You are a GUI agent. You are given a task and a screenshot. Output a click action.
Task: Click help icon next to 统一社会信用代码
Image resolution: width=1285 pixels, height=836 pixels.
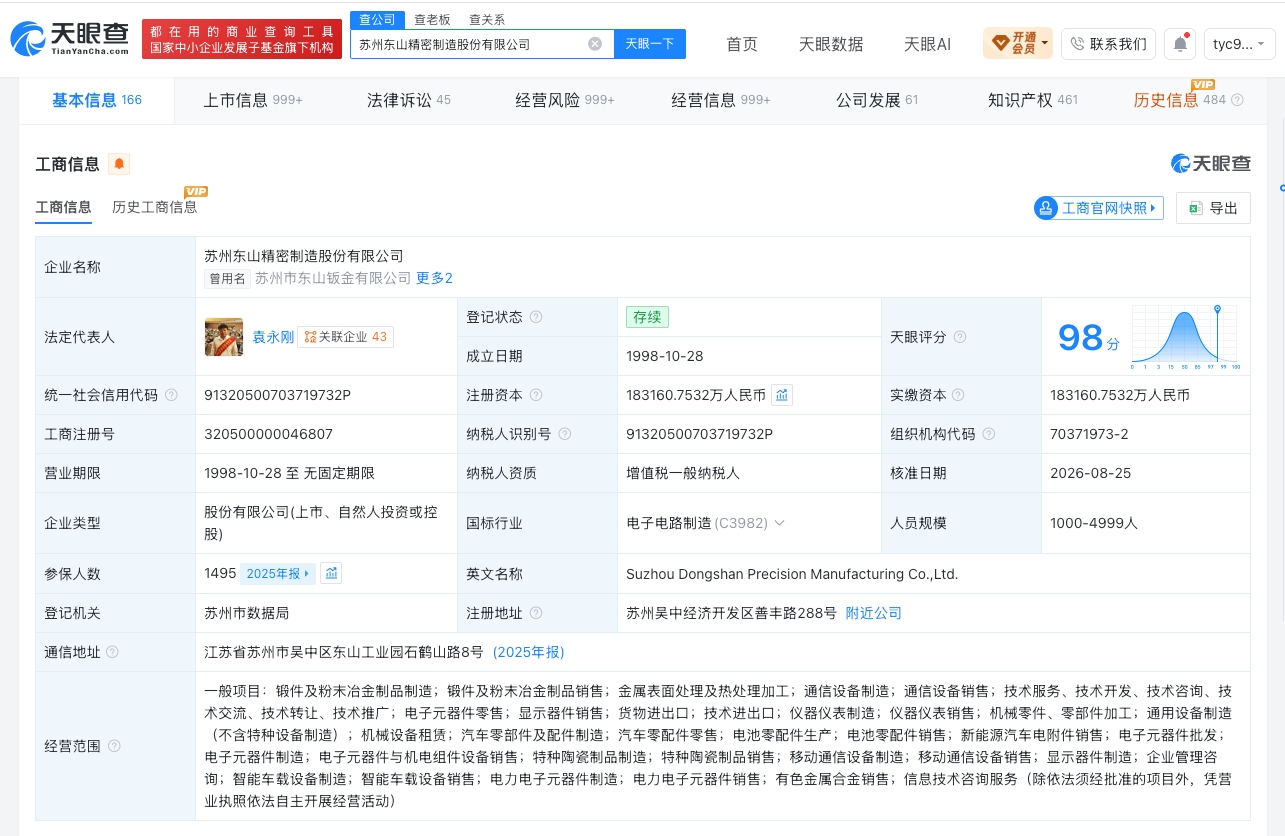coord(171,395)
